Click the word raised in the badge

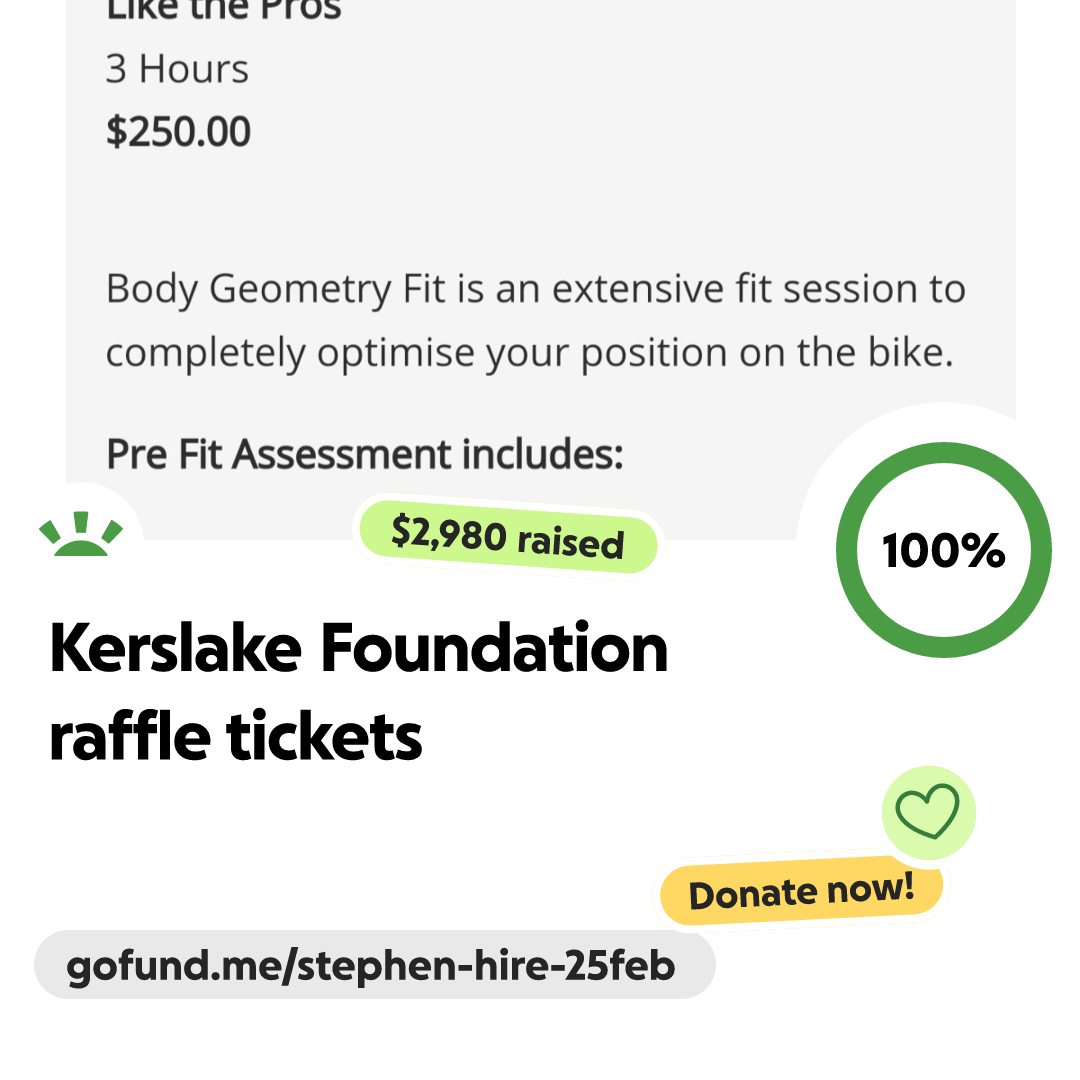click(571, 543)
